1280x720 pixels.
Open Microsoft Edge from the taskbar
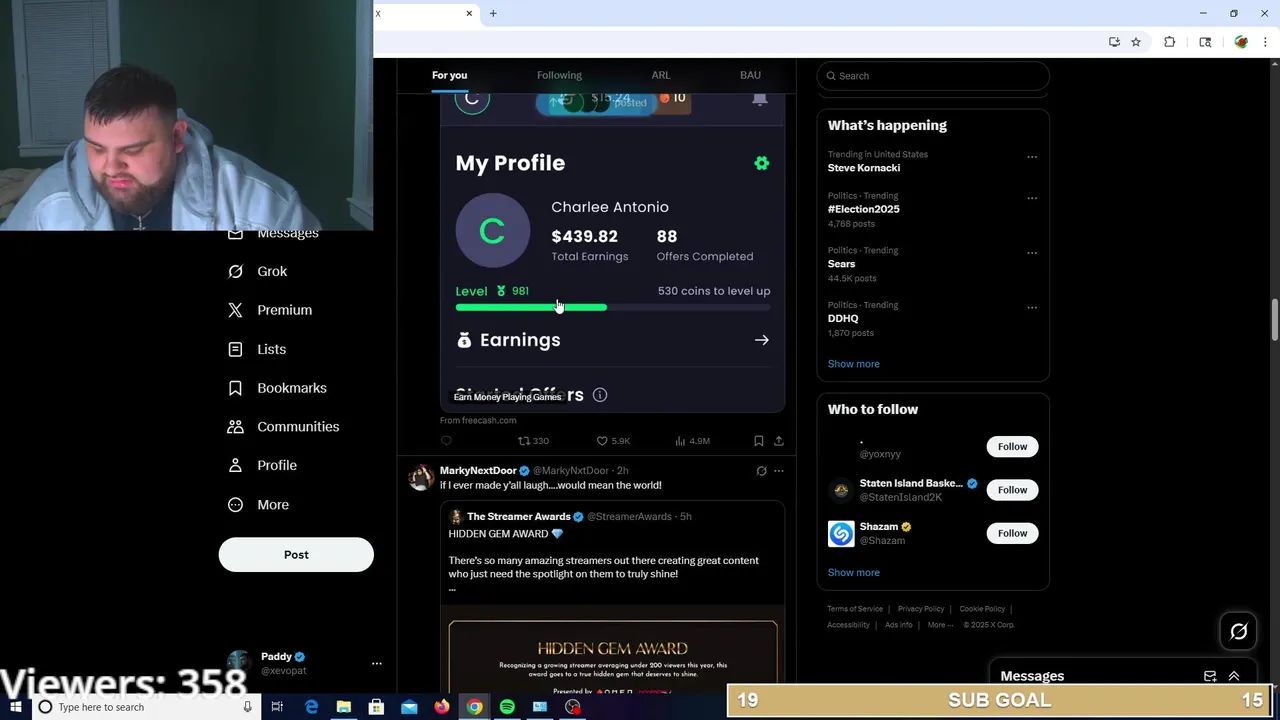311,707
